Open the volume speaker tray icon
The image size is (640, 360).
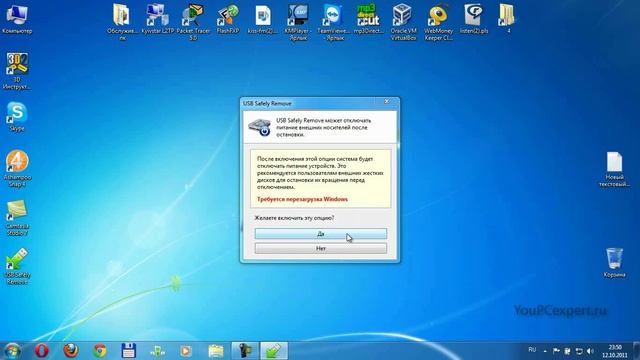coord(590,351)
